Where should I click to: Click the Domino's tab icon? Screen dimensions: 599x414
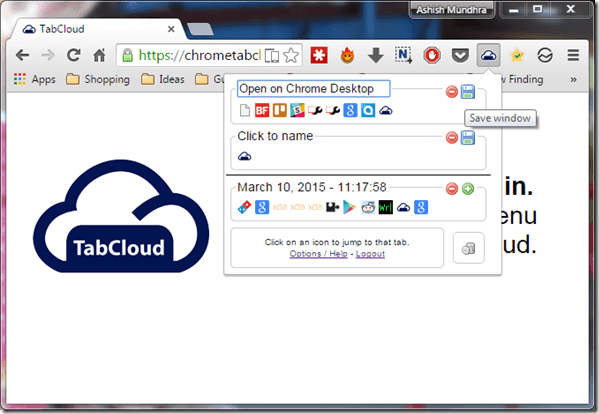click(x=244, y=207)
